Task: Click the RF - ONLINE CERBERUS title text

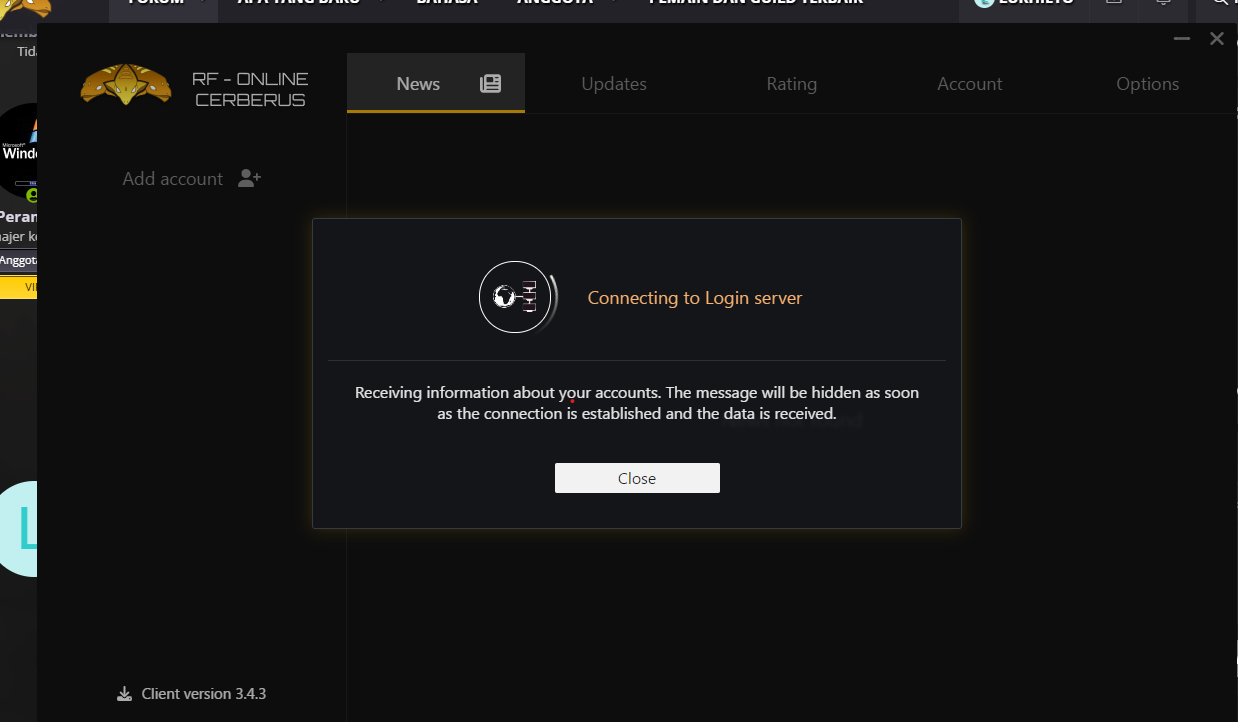Action: [250, 89]
